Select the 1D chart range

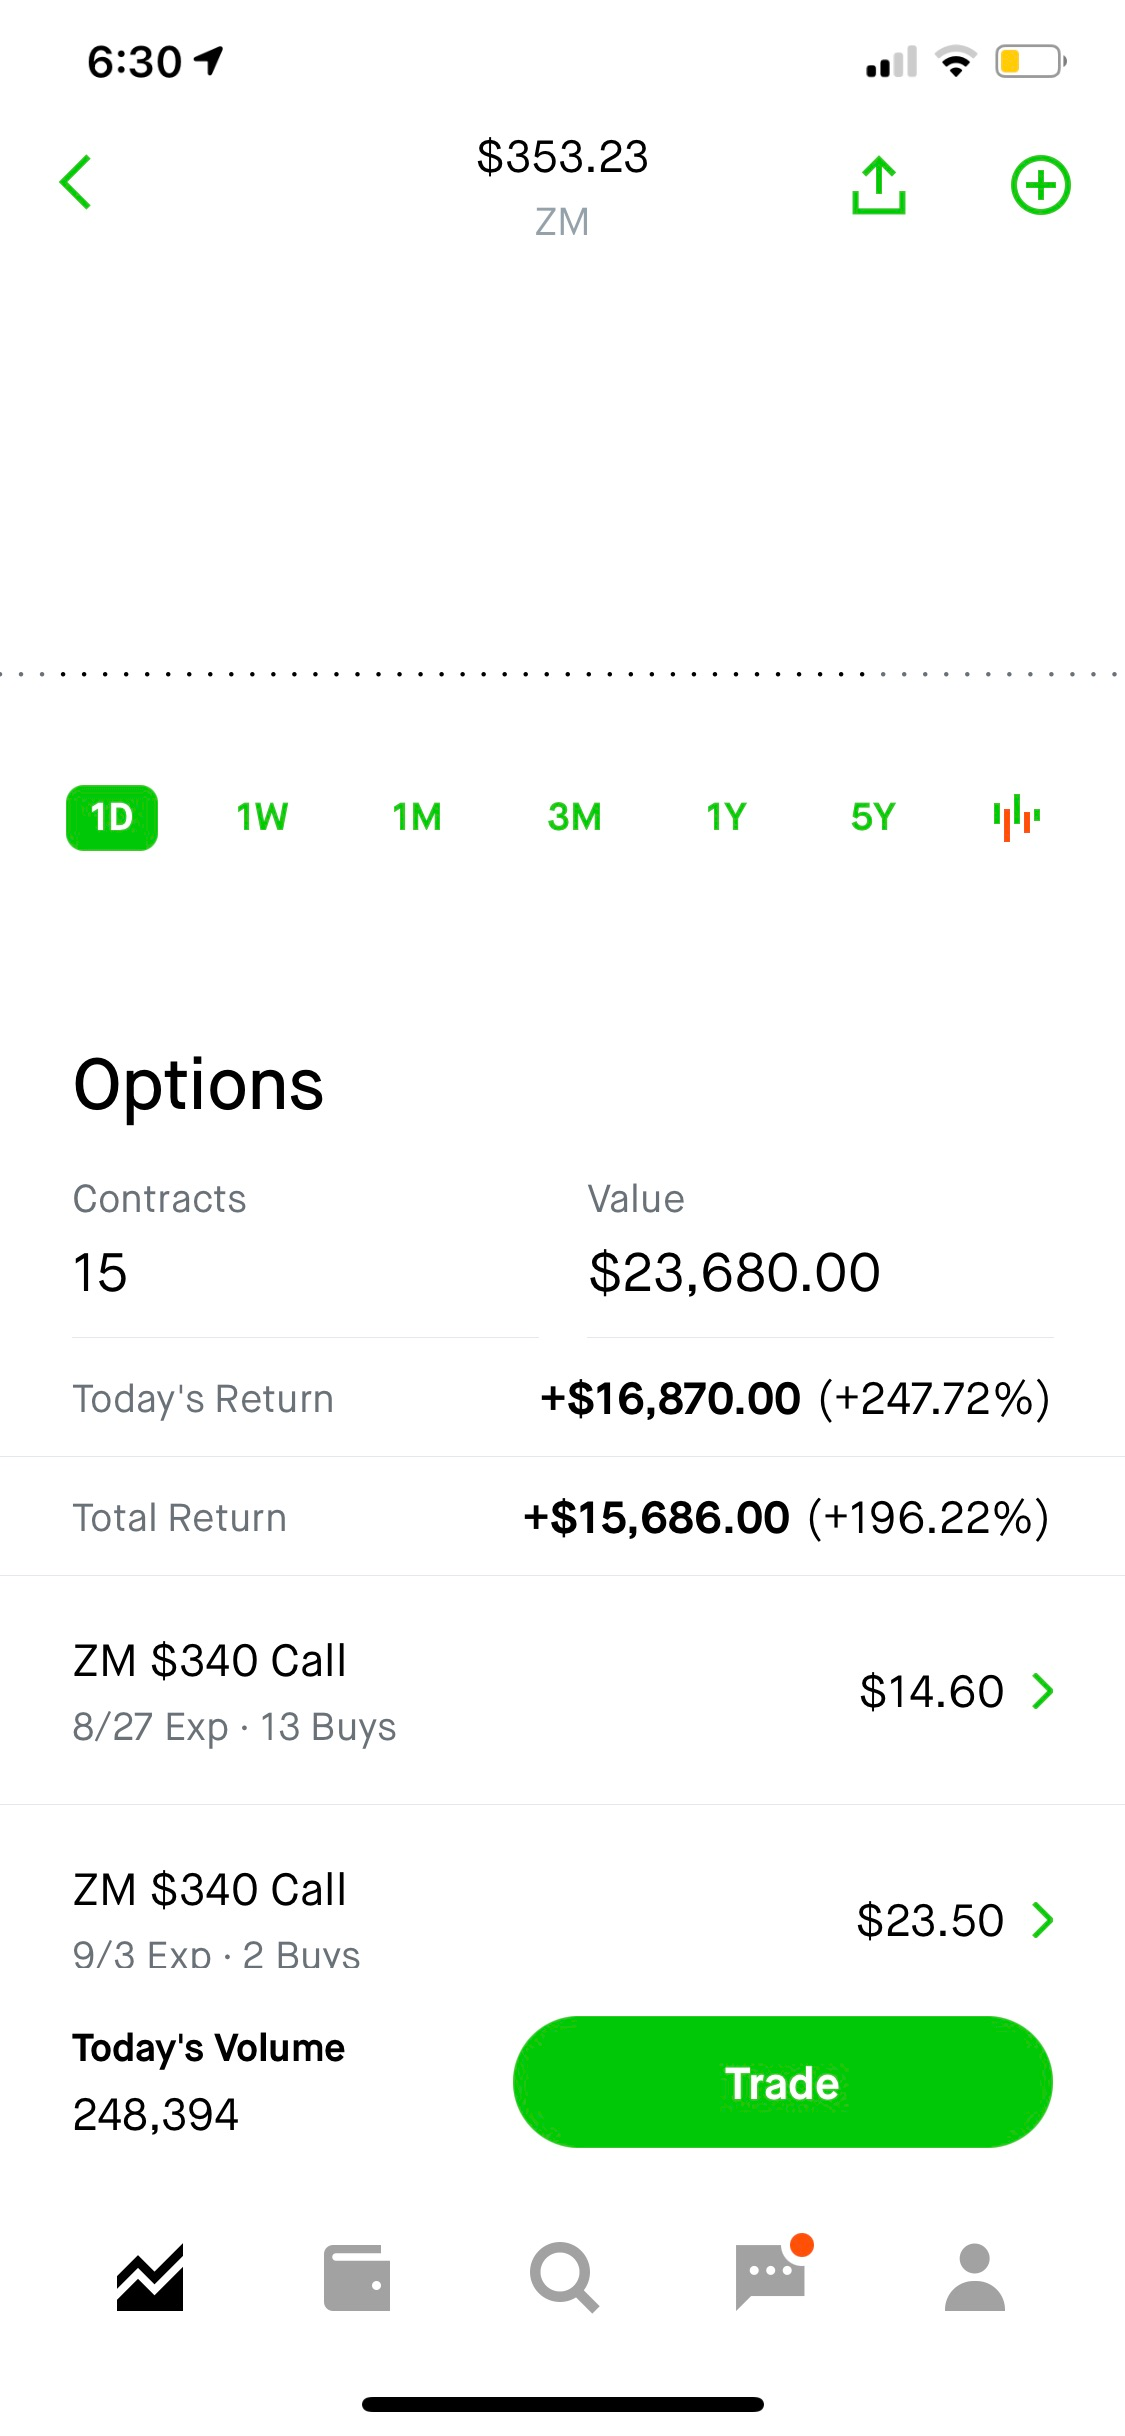(x=112, y=818)
